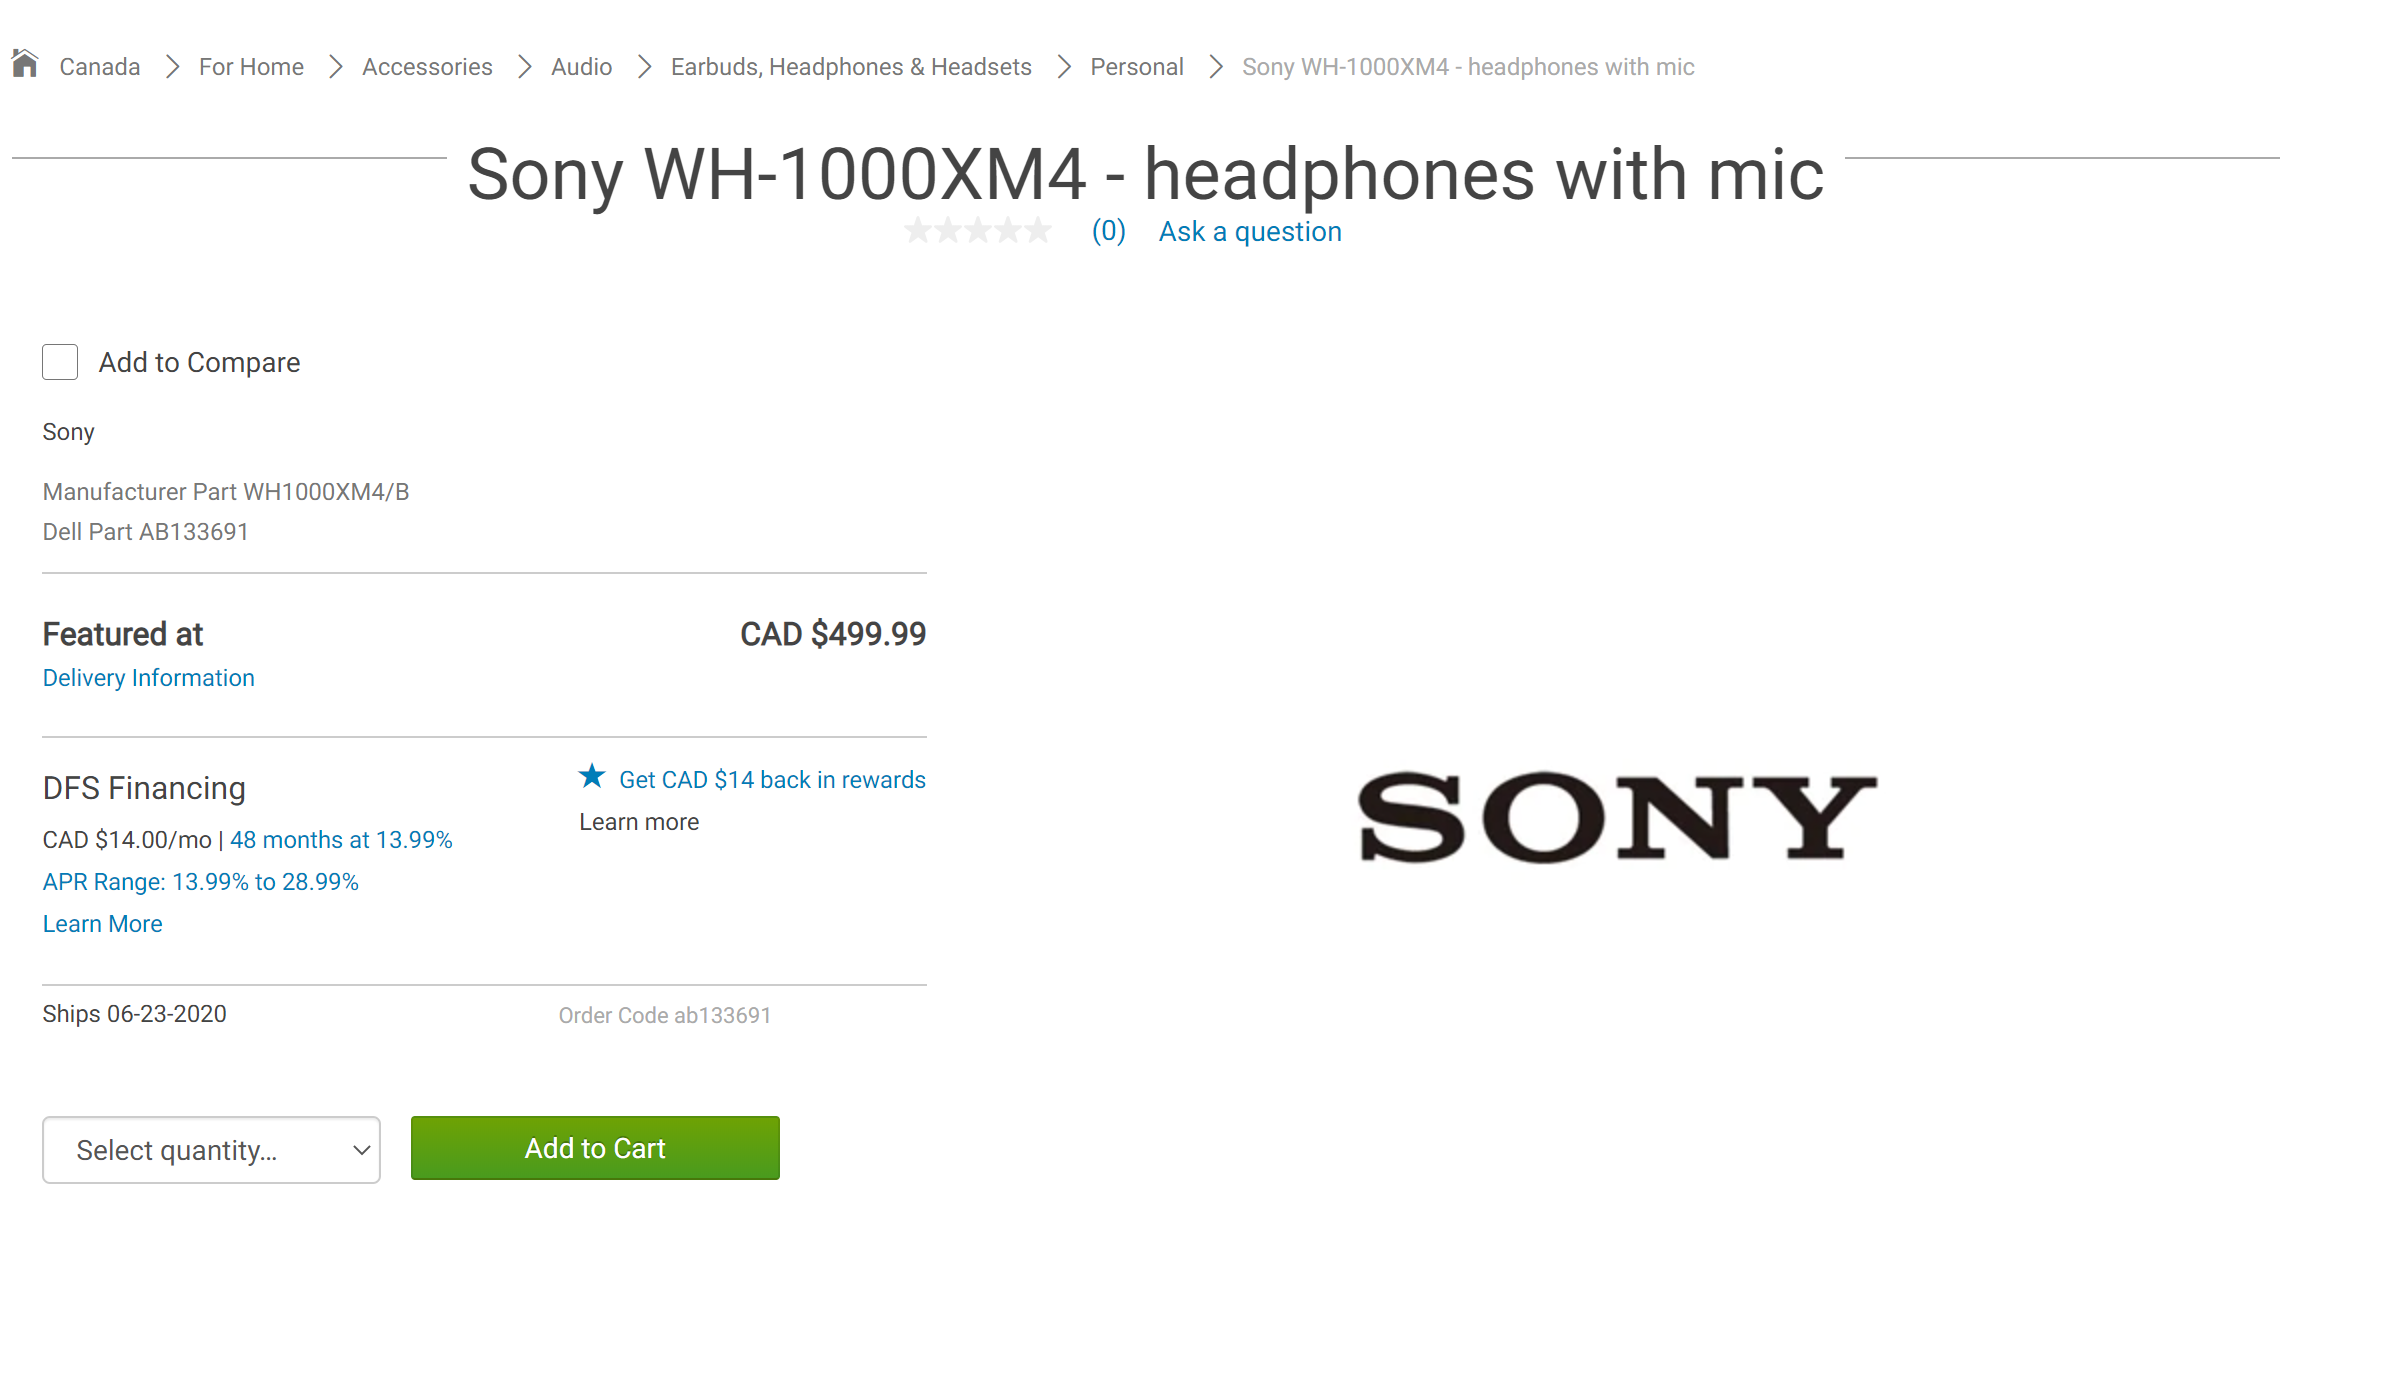2402x1396 pixels.
Task: Open the Accessories breadcrumb
Action: pyautogui.click(x=427, y=67)
